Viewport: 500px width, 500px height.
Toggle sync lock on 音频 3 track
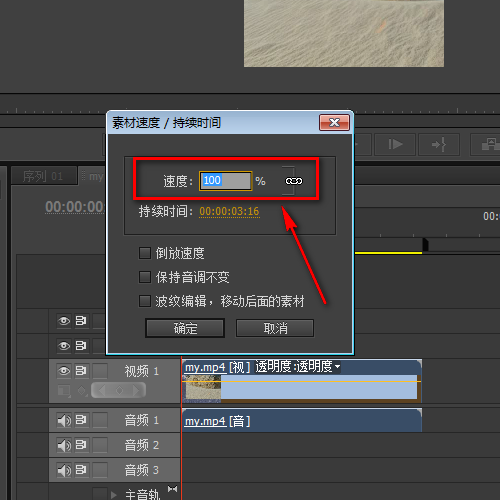(81, 470)
